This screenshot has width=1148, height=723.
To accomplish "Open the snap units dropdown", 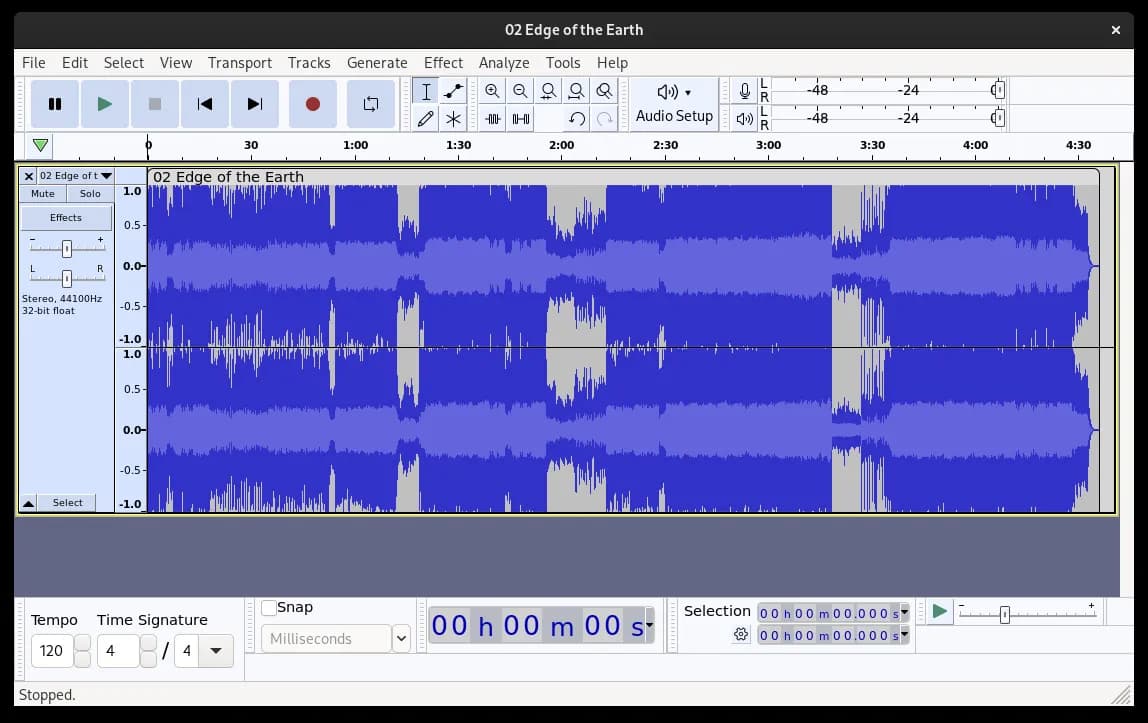I will point(400,638).
